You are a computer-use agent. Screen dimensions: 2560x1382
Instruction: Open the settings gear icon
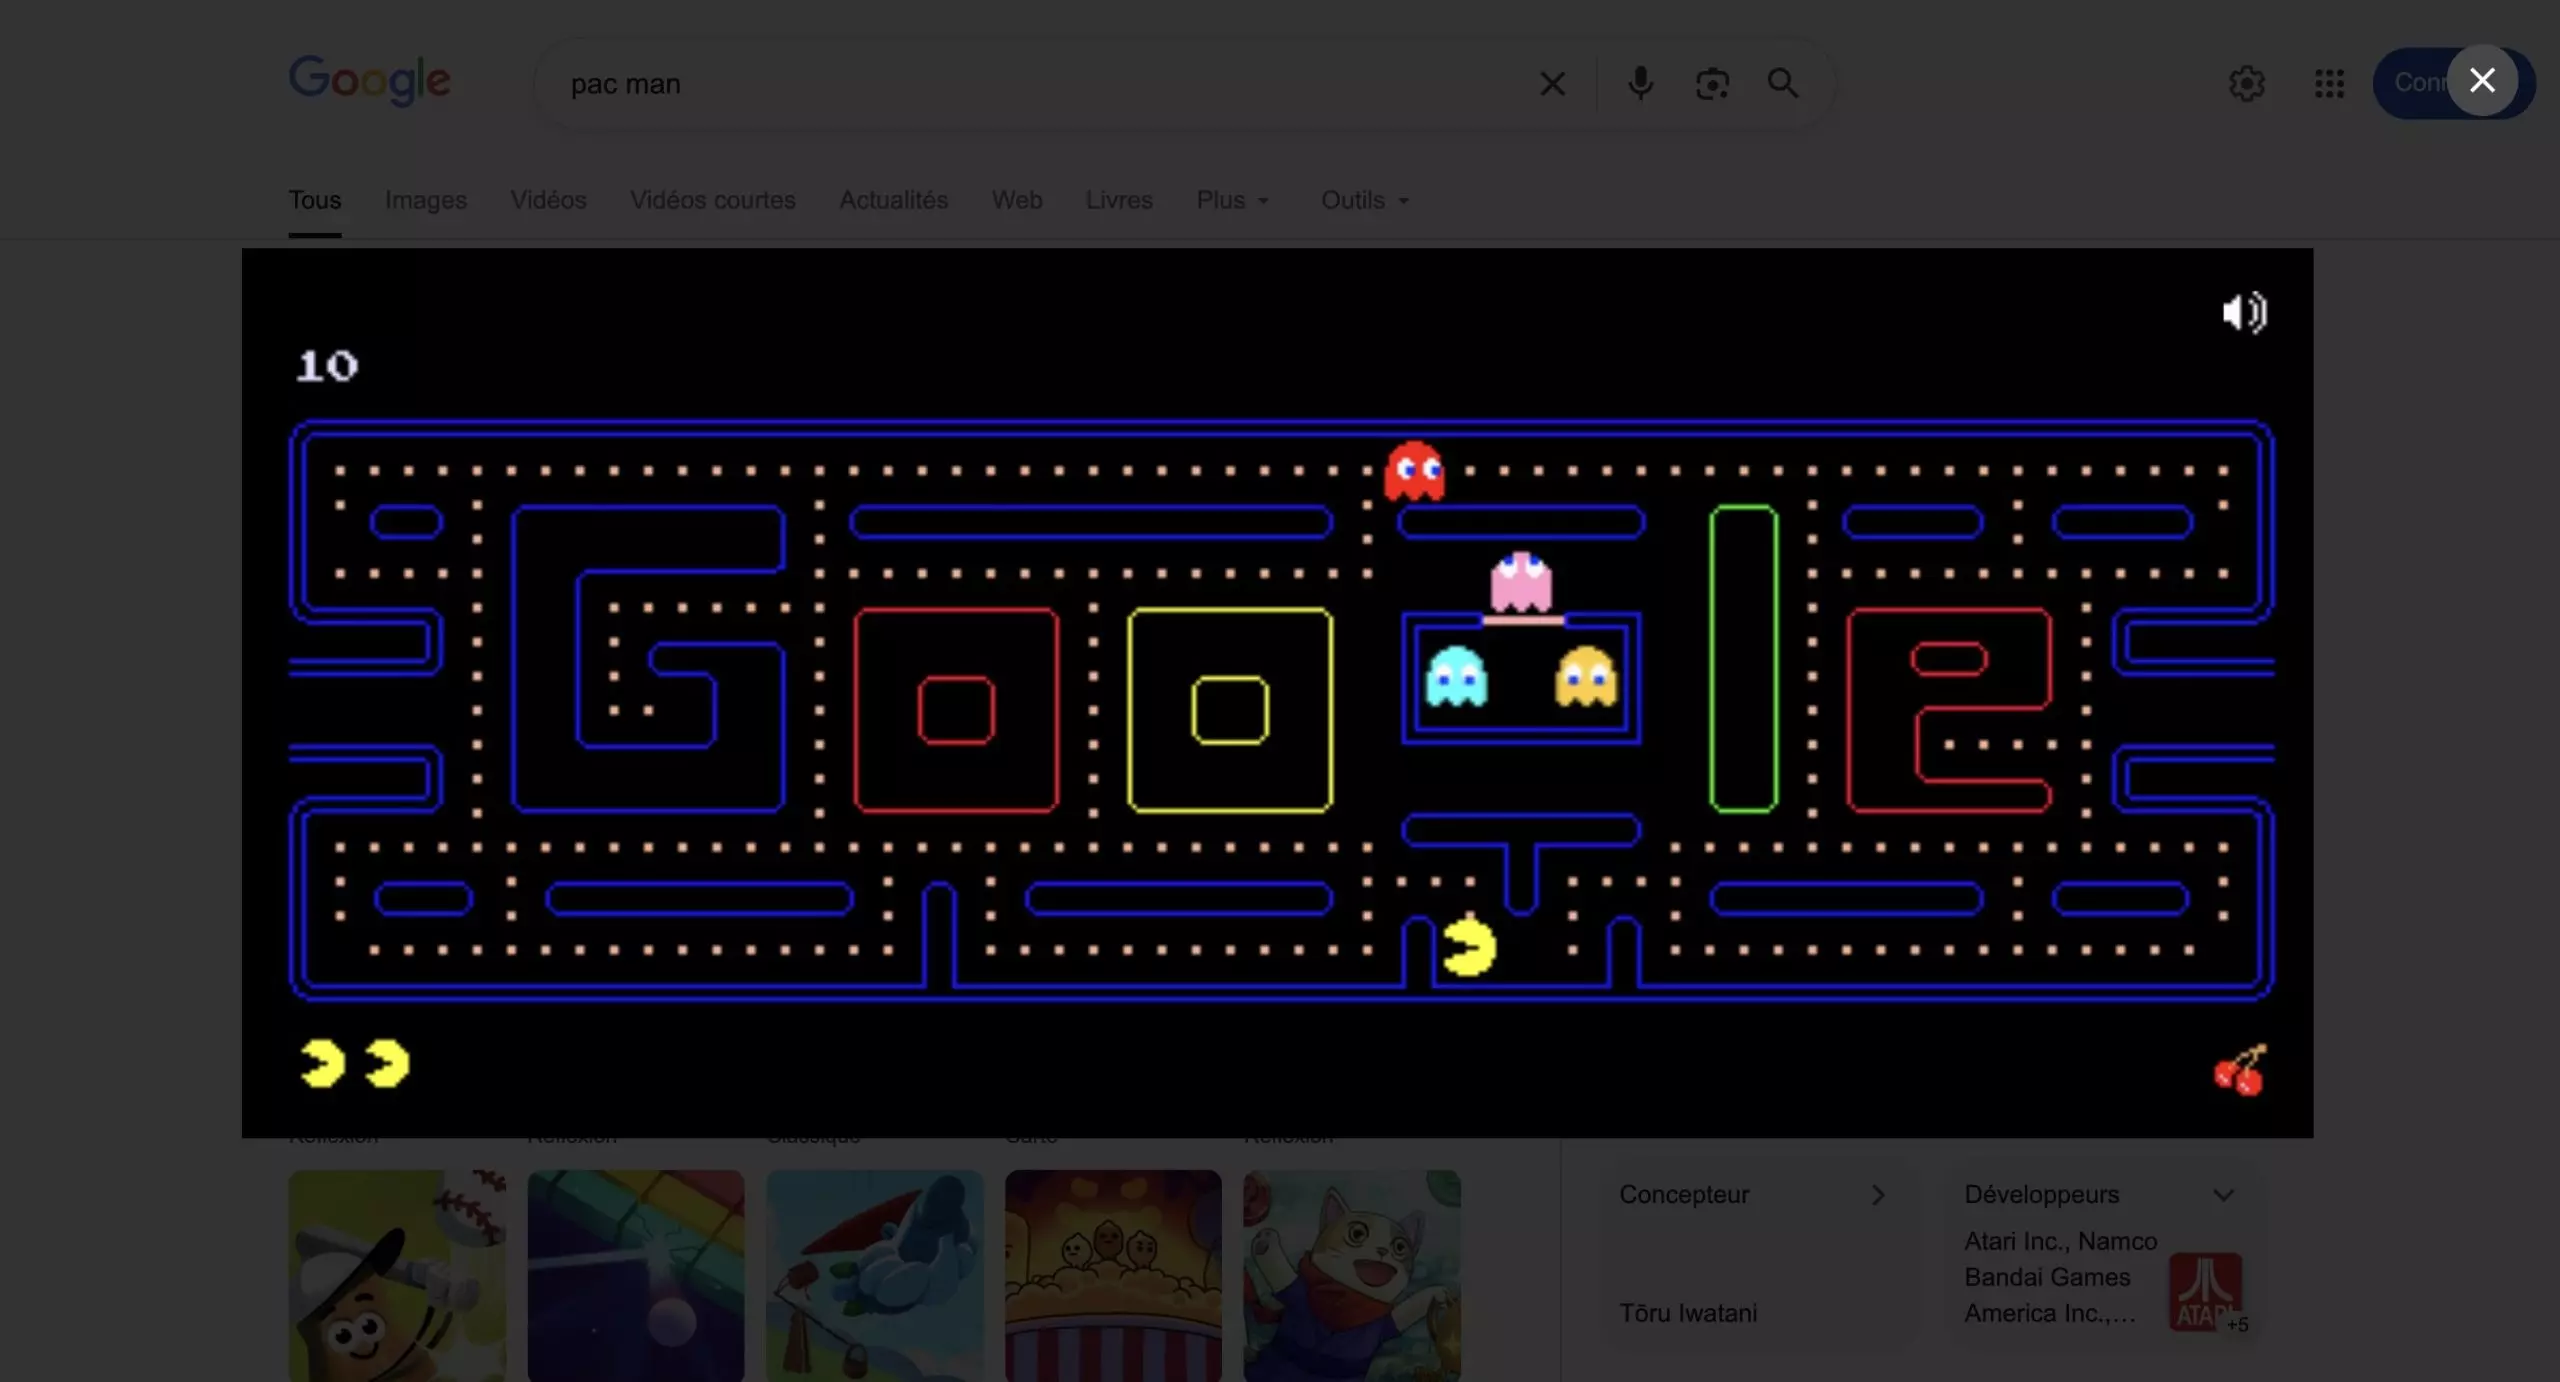pyautogui.click(x=2246, y=84)
